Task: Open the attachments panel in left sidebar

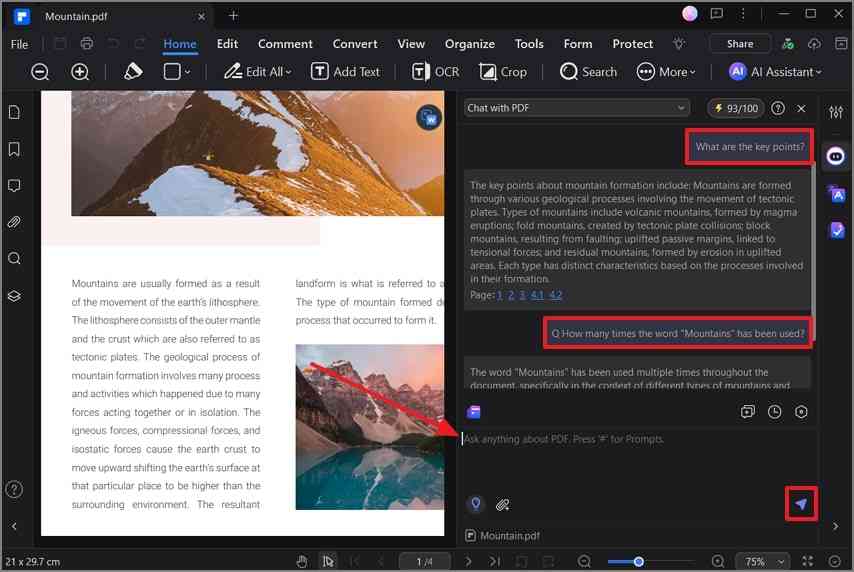Action: 14,222
